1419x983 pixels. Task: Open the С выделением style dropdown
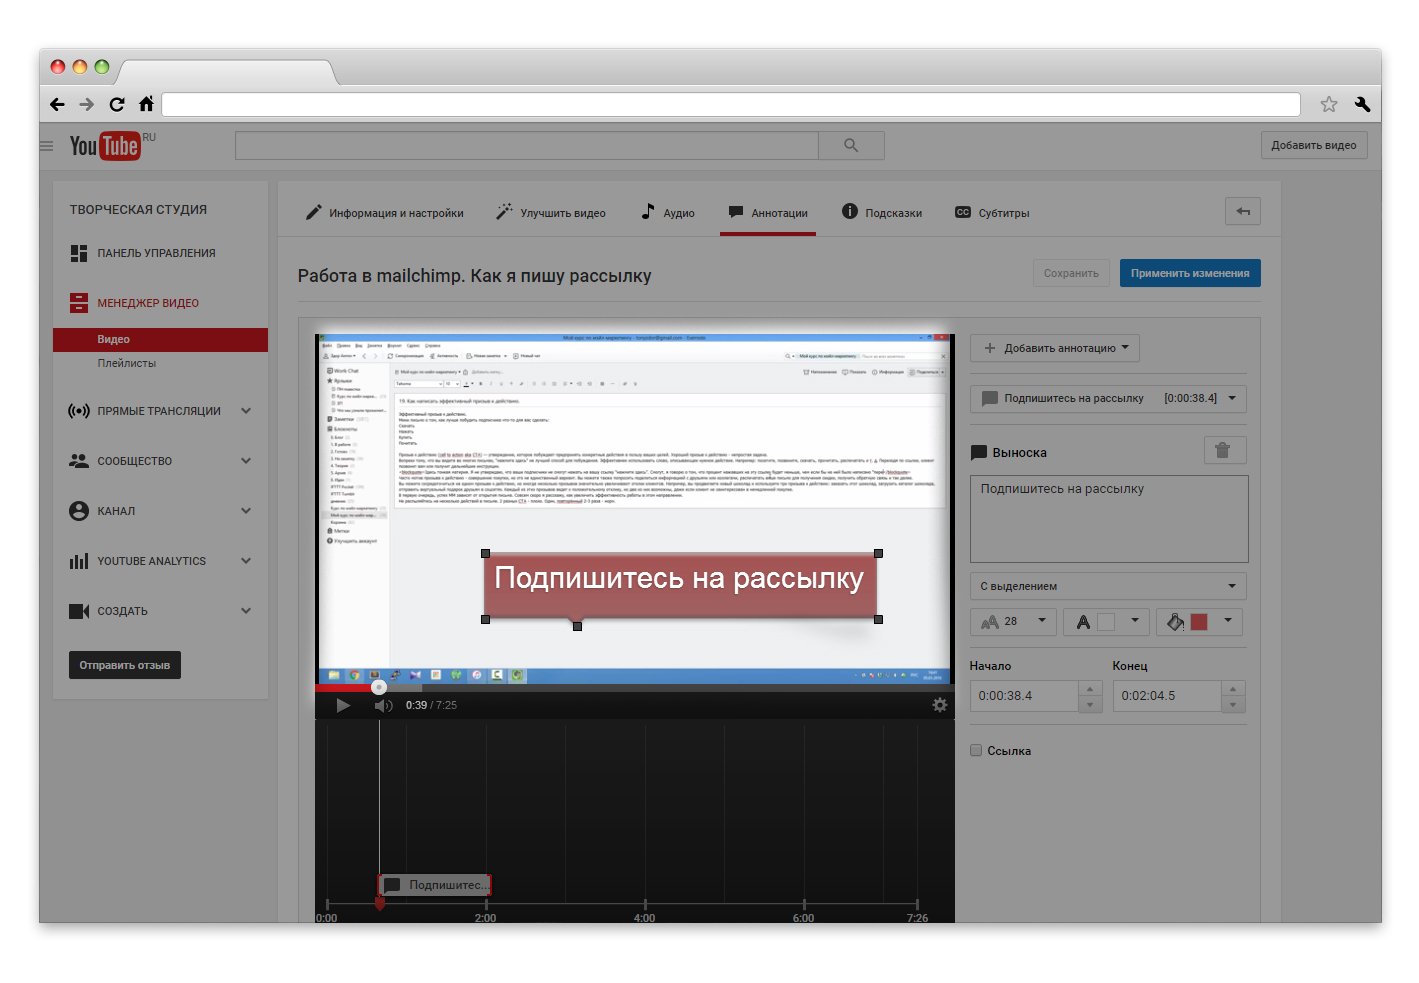click(1107, 586)
